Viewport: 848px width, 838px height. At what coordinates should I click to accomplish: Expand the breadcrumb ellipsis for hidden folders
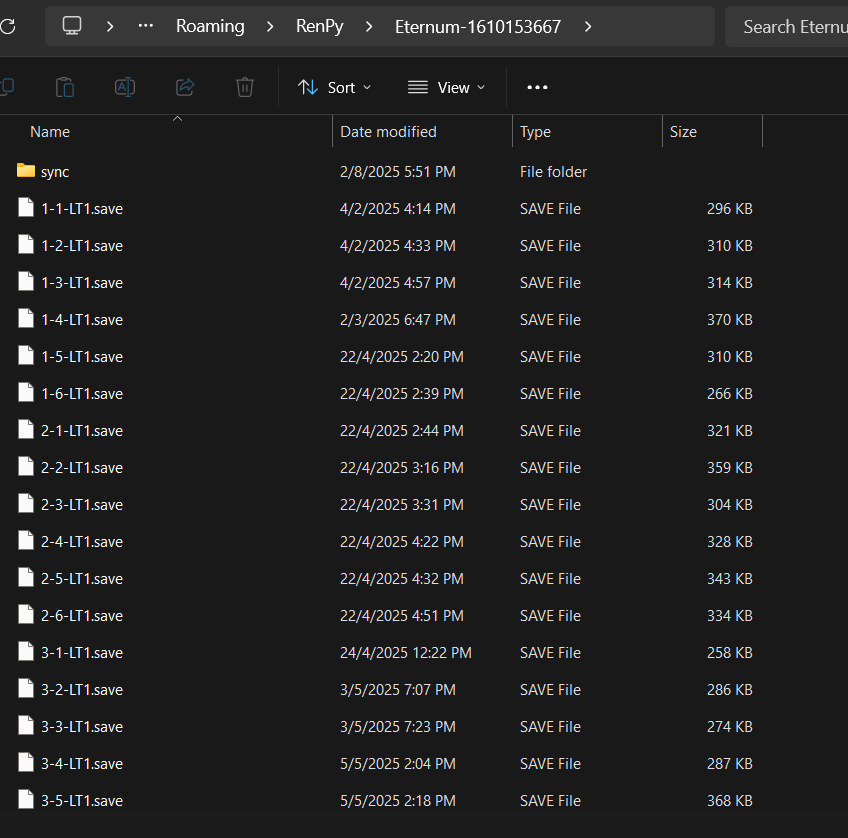pos(146,27)
